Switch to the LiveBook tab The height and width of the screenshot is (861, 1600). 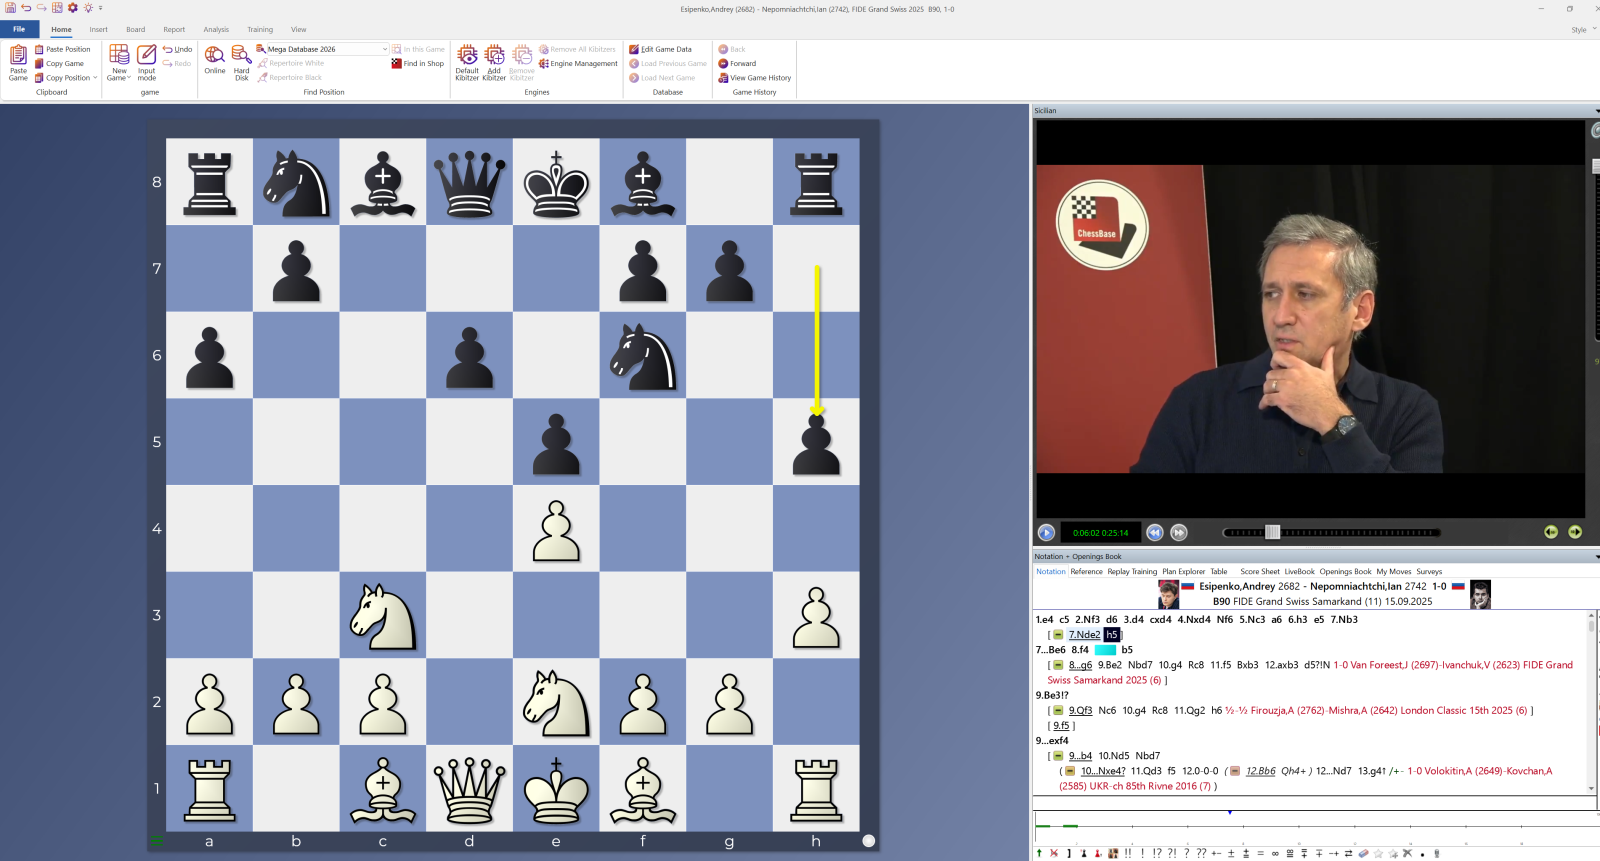pos(1299,572)
